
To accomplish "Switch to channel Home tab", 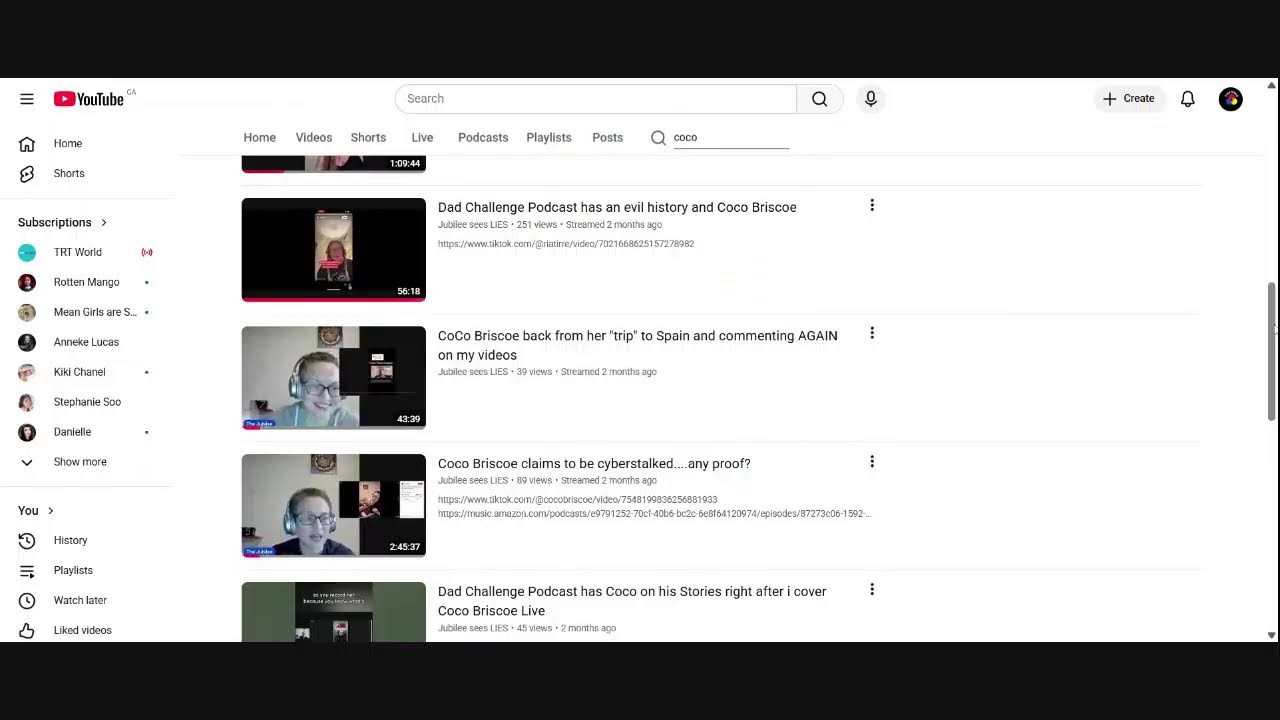I will pos(259,137).
